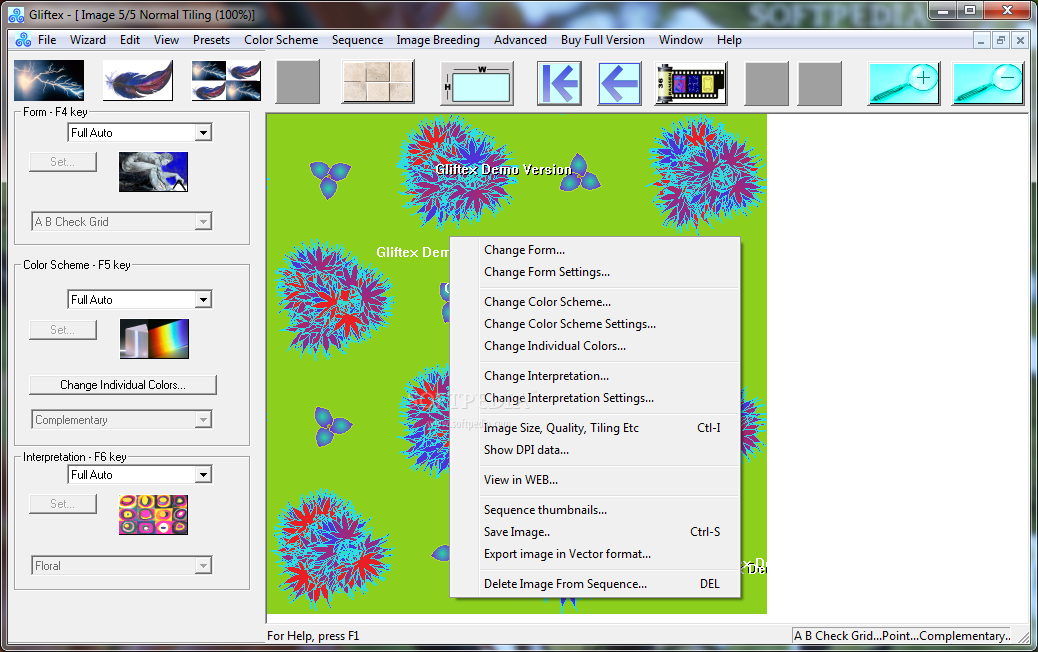The height and width of the screenshot is (652, 1038).
Task: Go to first image in sequence
Action: pos(559,83)
